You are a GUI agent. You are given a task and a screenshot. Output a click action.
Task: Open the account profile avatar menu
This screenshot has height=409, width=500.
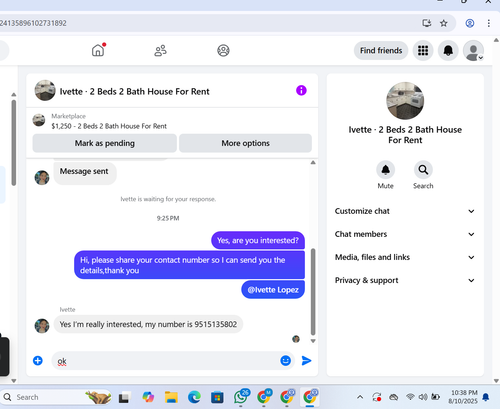click(x=473, y=51)
